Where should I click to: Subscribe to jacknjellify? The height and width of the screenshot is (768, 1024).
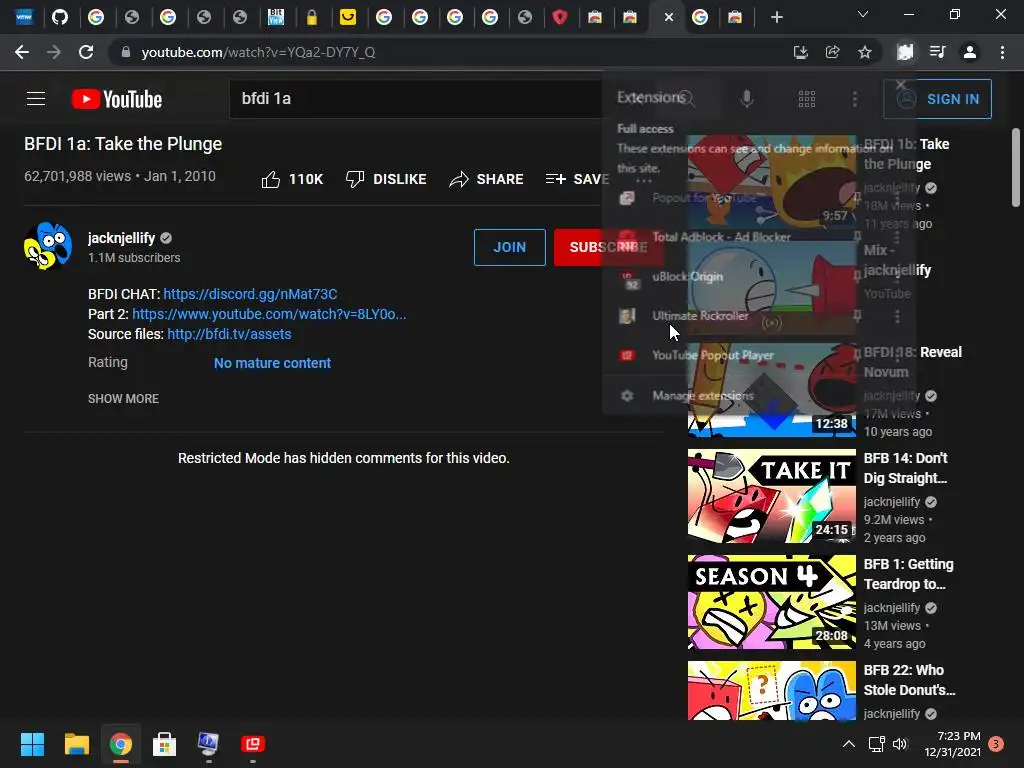608,247
